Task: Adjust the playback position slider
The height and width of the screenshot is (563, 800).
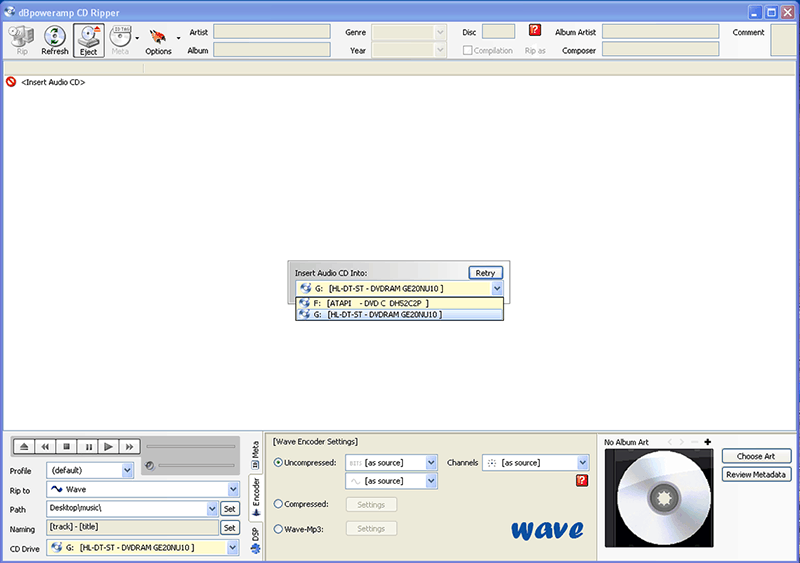Action: [x=190, y=447]
